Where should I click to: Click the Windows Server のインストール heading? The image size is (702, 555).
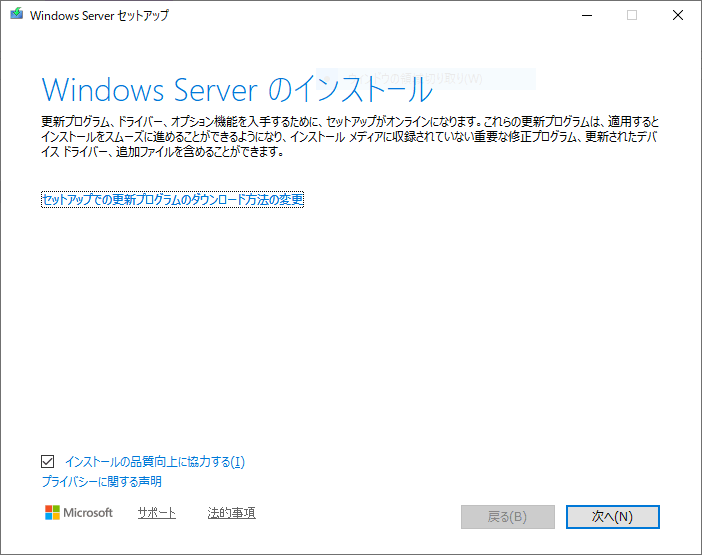click(237, 90)
